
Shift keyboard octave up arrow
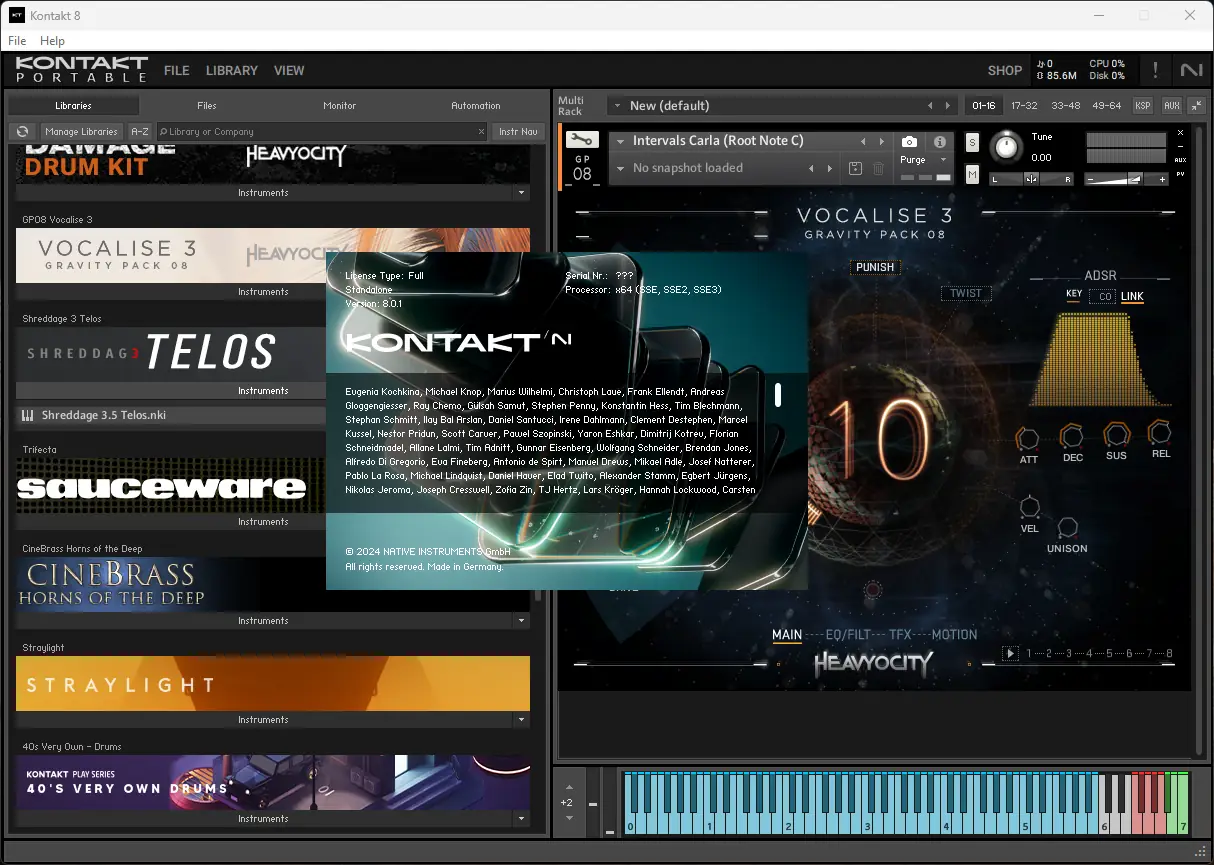tap(568, 787)
